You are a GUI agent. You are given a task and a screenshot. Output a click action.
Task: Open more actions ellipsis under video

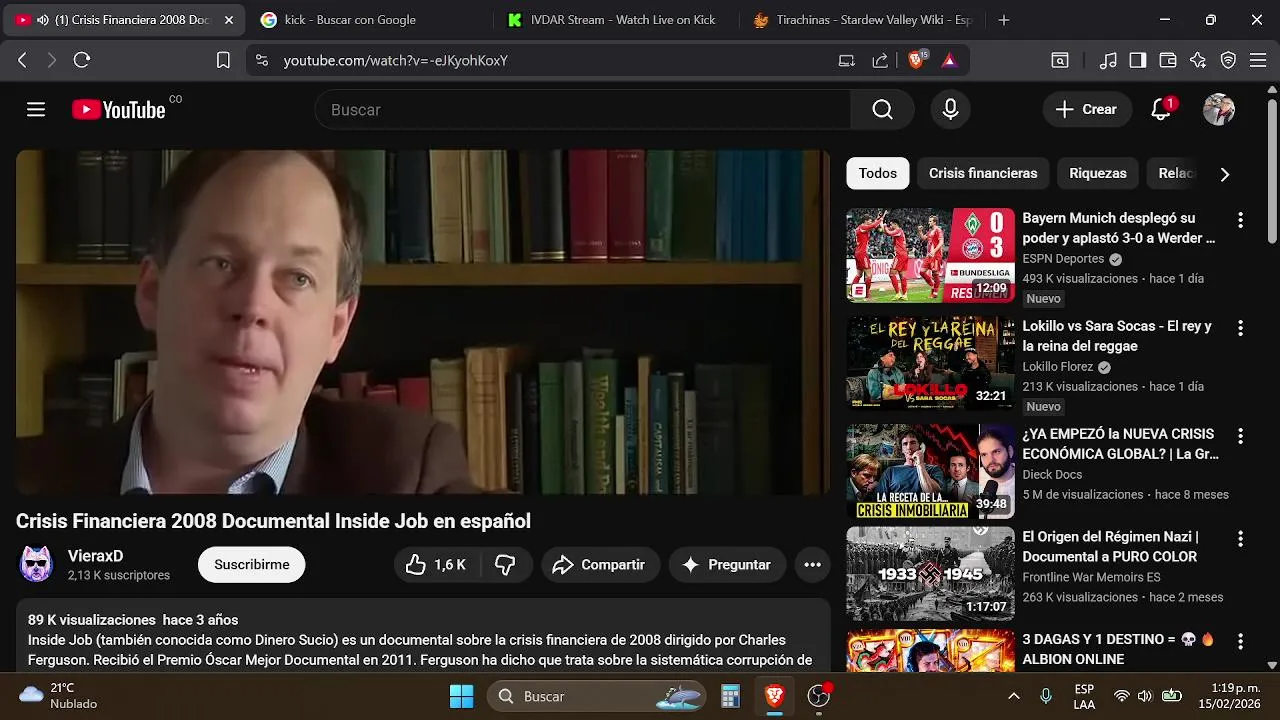click(x=813, y=565)
